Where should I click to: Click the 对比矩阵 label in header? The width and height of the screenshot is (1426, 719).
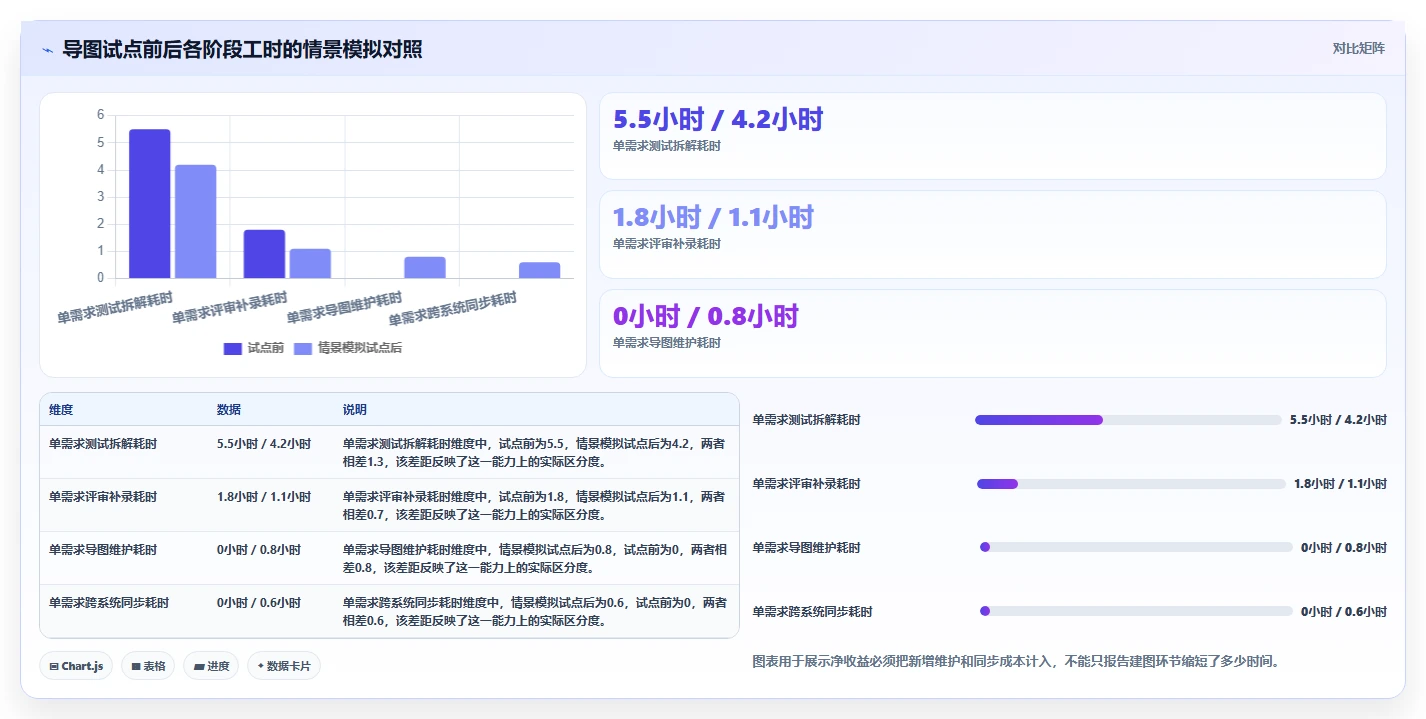tap(1358, 48)
